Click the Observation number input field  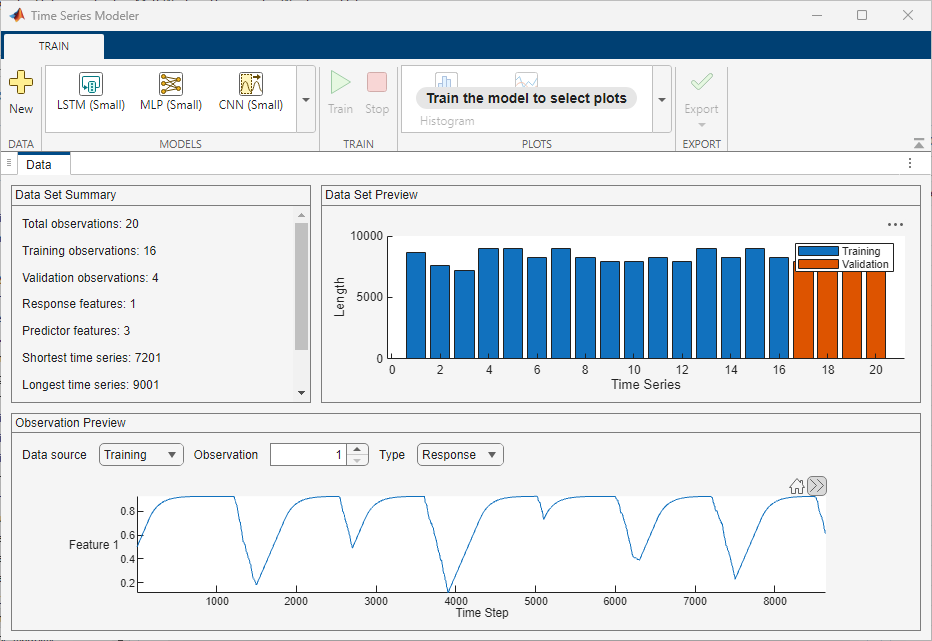308,455
